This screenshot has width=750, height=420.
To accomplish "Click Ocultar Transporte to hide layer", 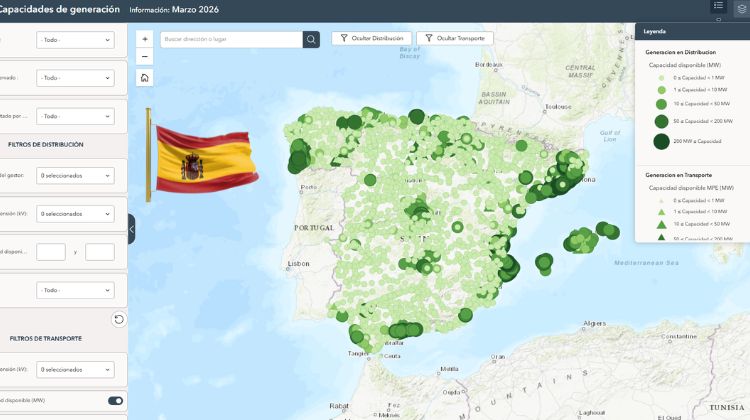I will (x=454, y=38).
